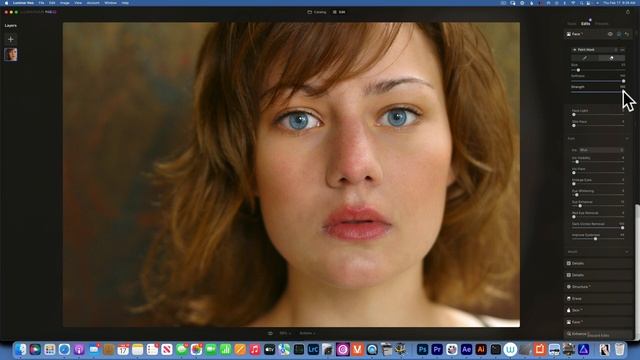Viewport: 640px width, 360px height.
Task: Open the zoom percentage dropdown
Action: [x=285, y=333]
